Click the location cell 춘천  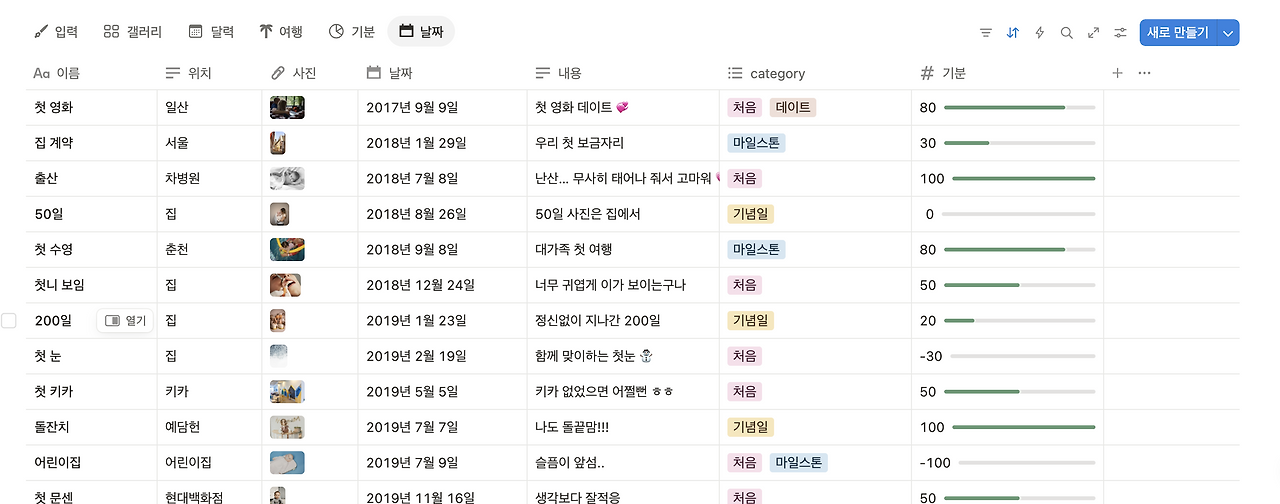click(209, 250)
